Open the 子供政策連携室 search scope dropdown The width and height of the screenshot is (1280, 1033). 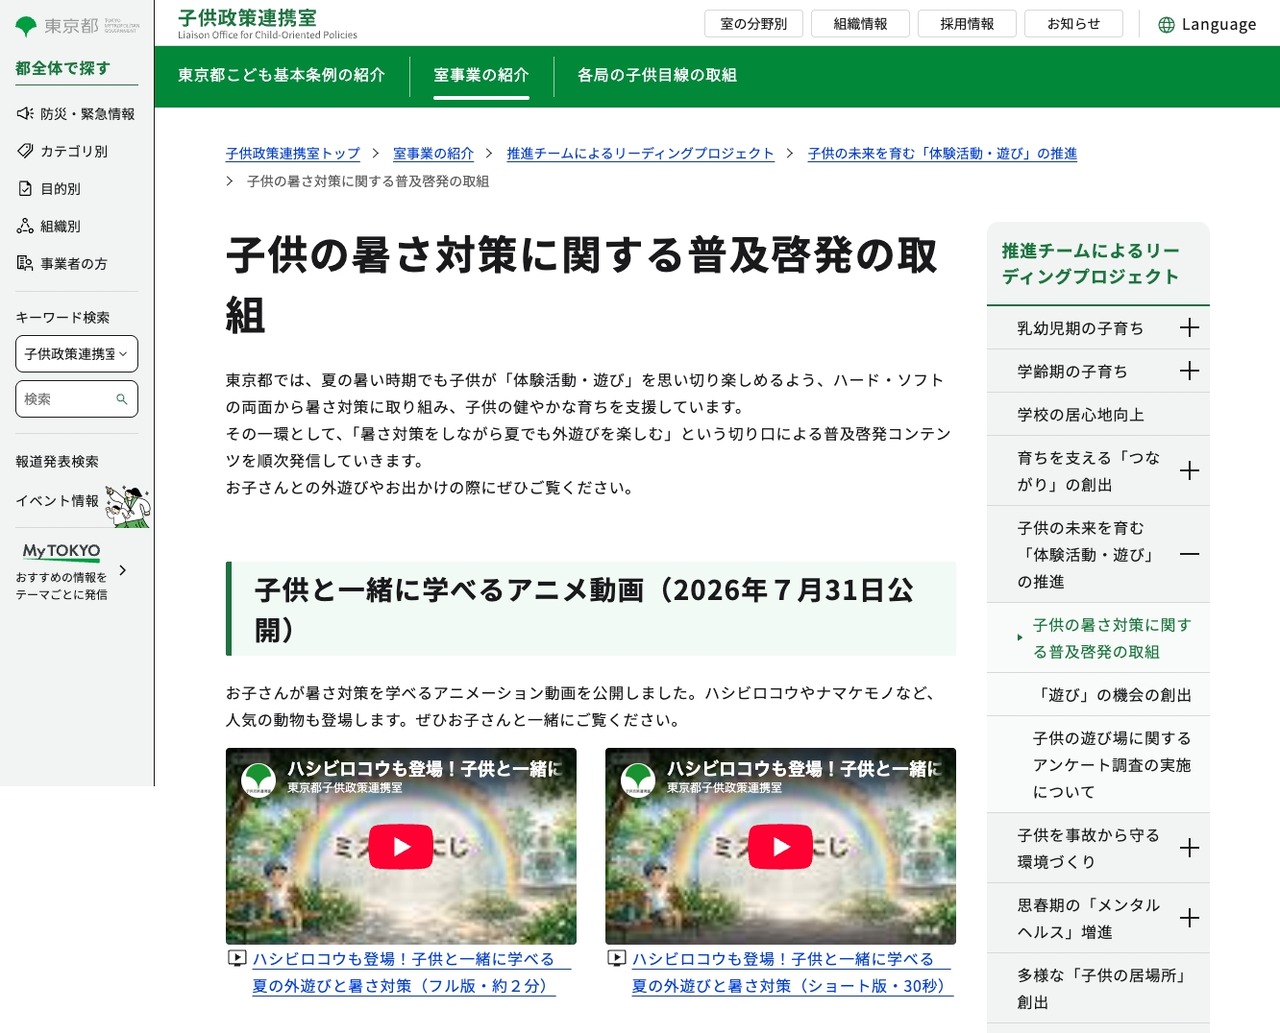point(77,354)
